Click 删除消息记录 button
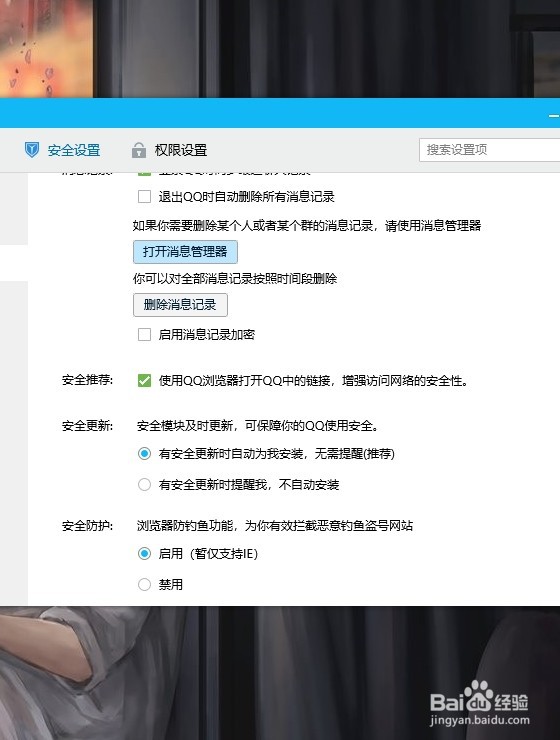 180,305
